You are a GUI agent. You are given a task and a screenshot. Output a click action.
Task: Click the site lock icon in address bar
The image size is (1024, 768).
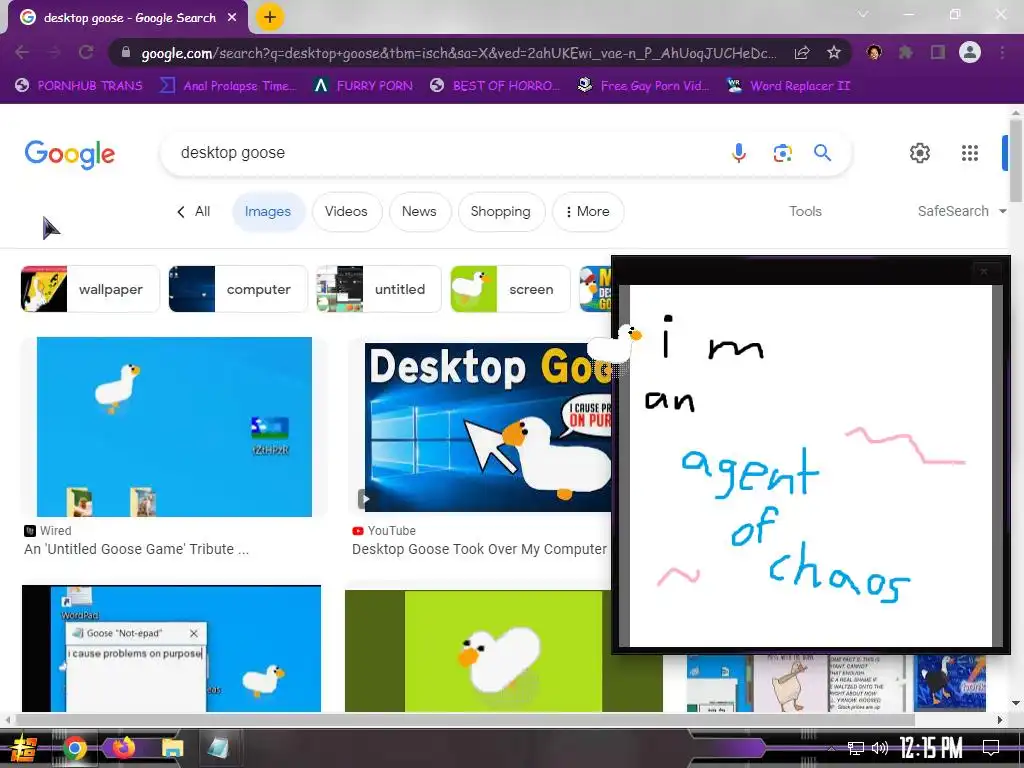[126, 53]
